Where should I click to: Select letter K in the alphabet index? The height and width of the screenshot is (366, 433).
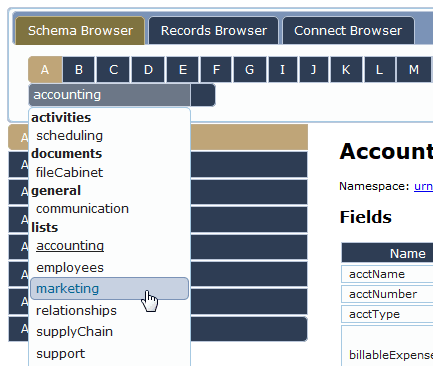click(346, 70)
